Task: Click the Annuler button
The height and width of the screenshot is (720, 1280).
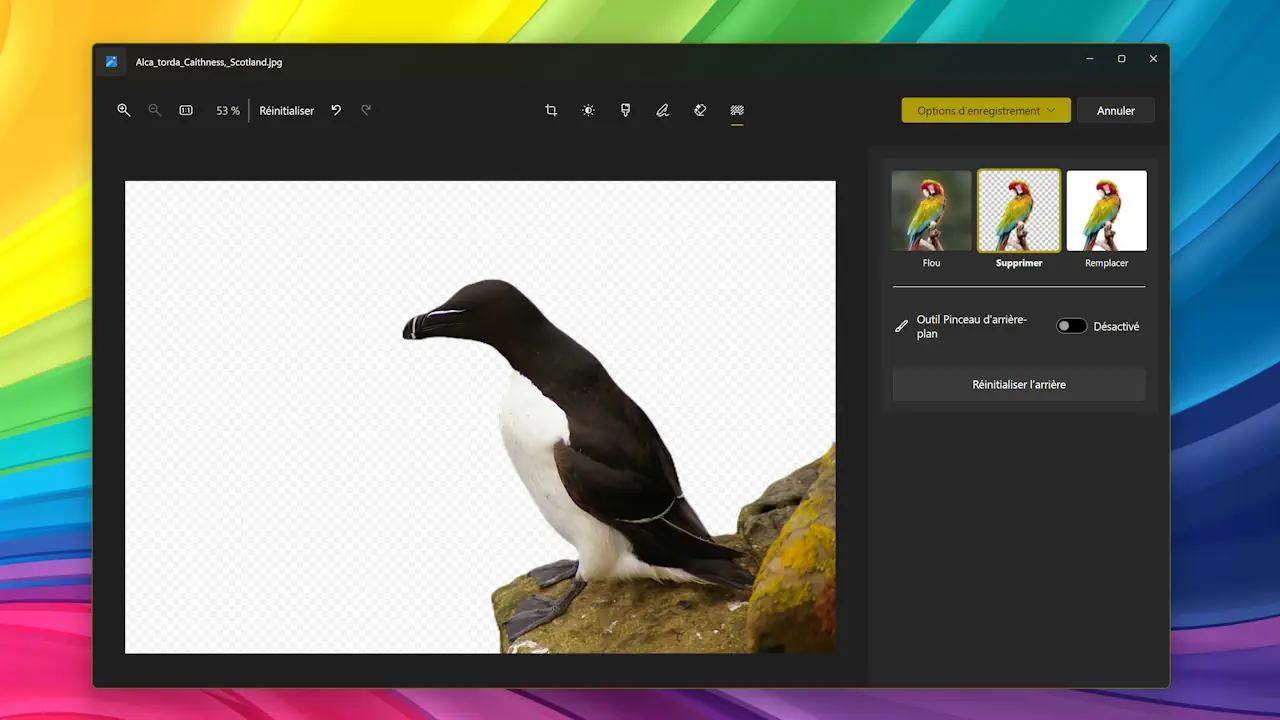Action: click(x=1115, y=110)
